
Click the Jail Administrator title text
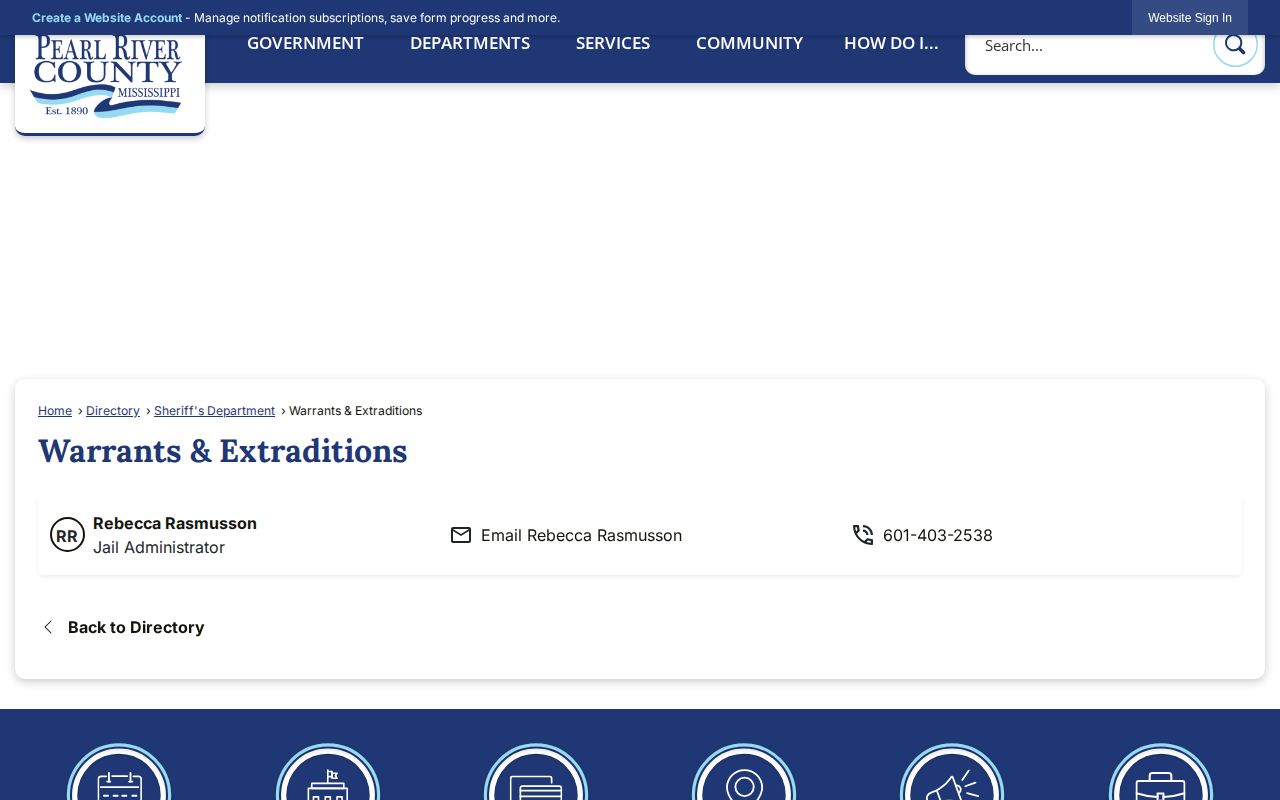click(x=159, y=547)
